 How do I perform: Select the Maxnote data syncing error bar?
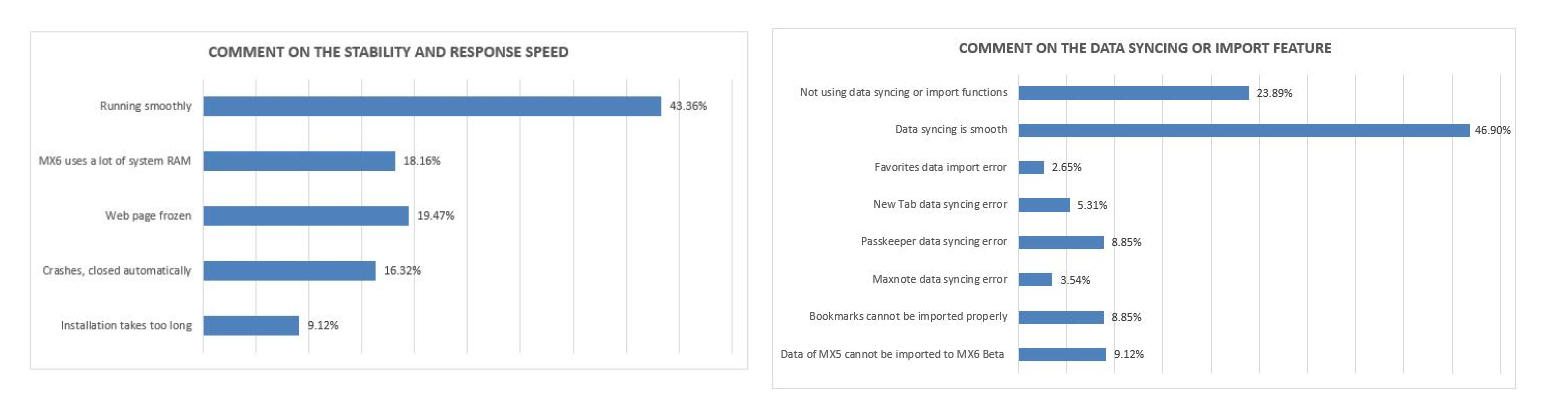pos(1035,280)
